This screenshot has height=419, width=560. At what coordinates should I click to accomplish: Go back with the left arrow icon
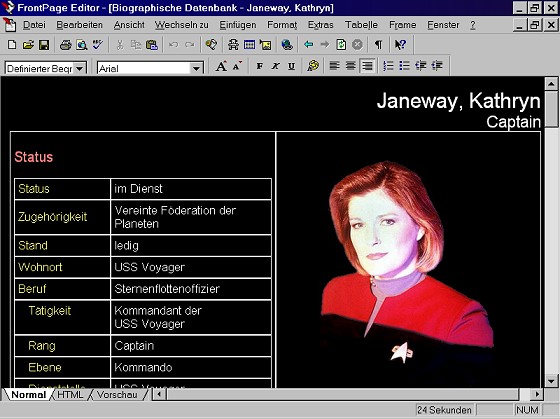point(309,45)
